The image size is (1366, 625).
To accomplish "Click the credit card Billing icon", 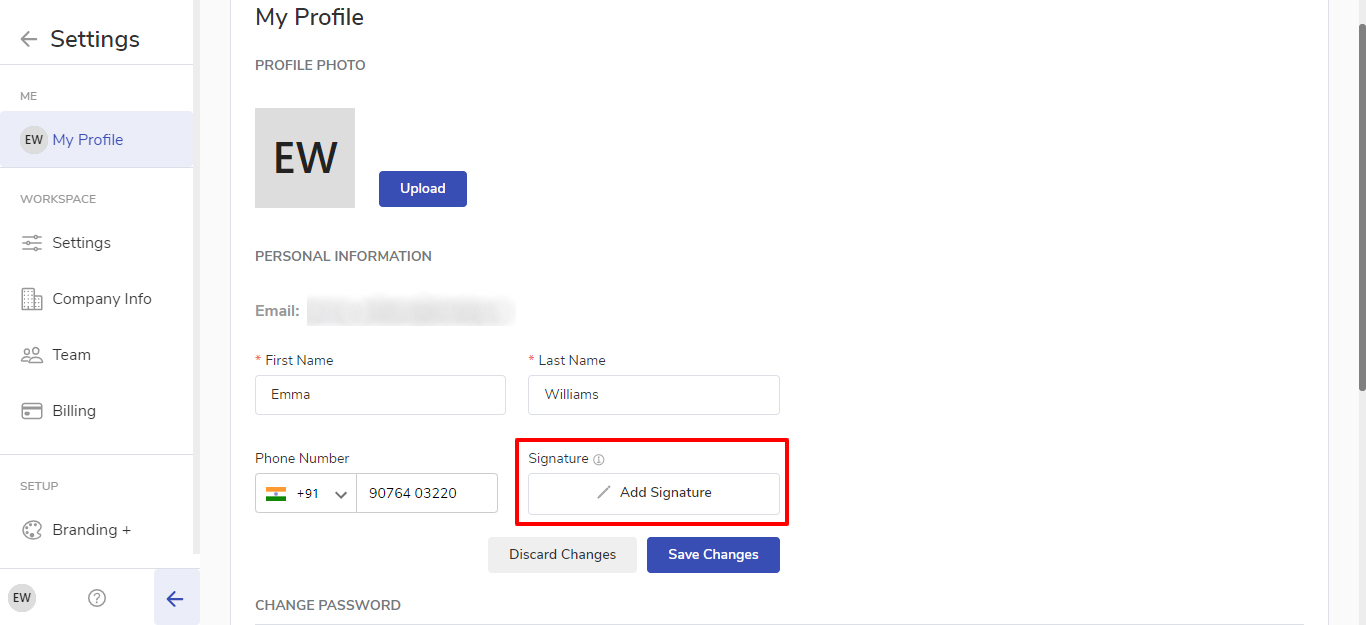I will [32, 411].
